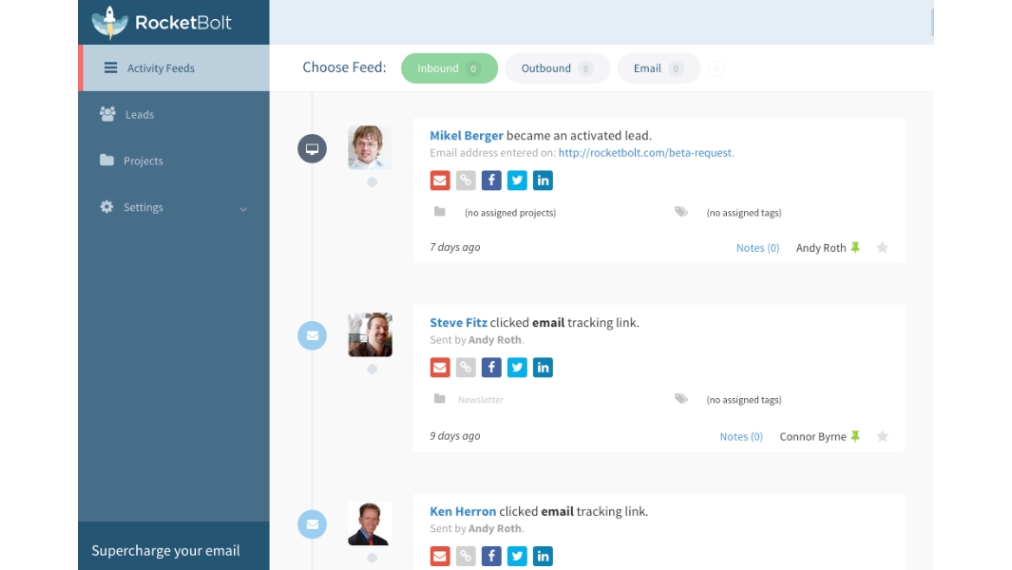Open Mikel Berger's LinkedIn profile
The width and height of the screenshot is (1012, 570).
543,180
